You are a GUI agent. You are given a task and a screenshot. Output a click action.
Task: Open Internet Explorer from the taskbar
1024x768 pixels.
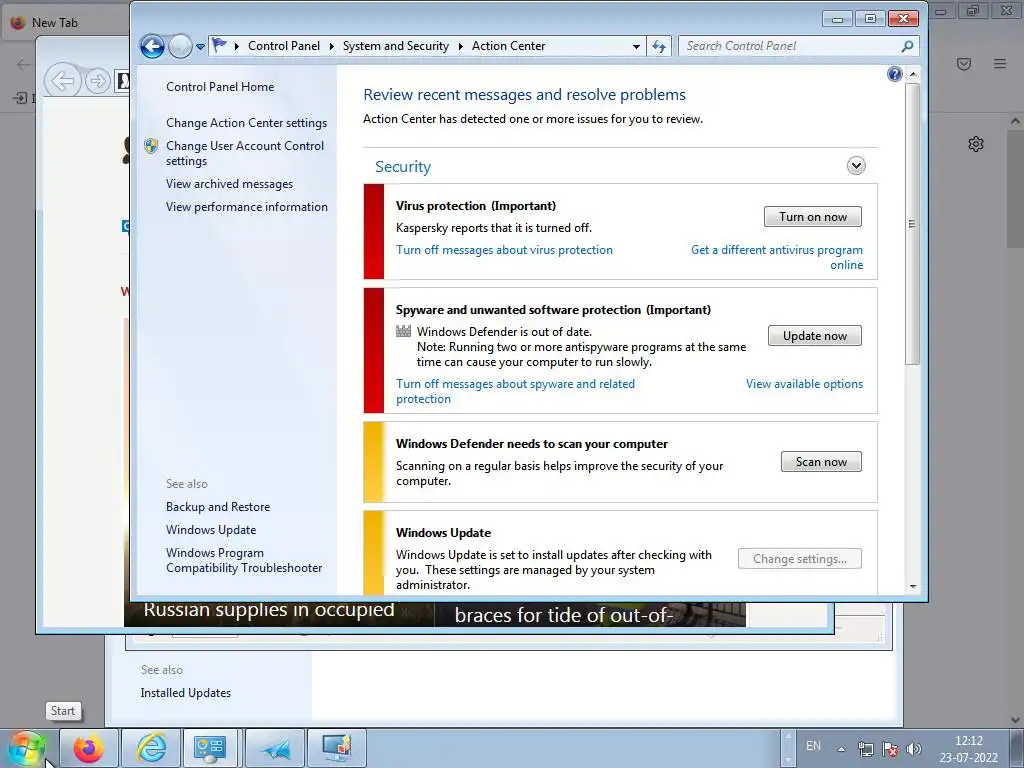[x=152, y=748]
